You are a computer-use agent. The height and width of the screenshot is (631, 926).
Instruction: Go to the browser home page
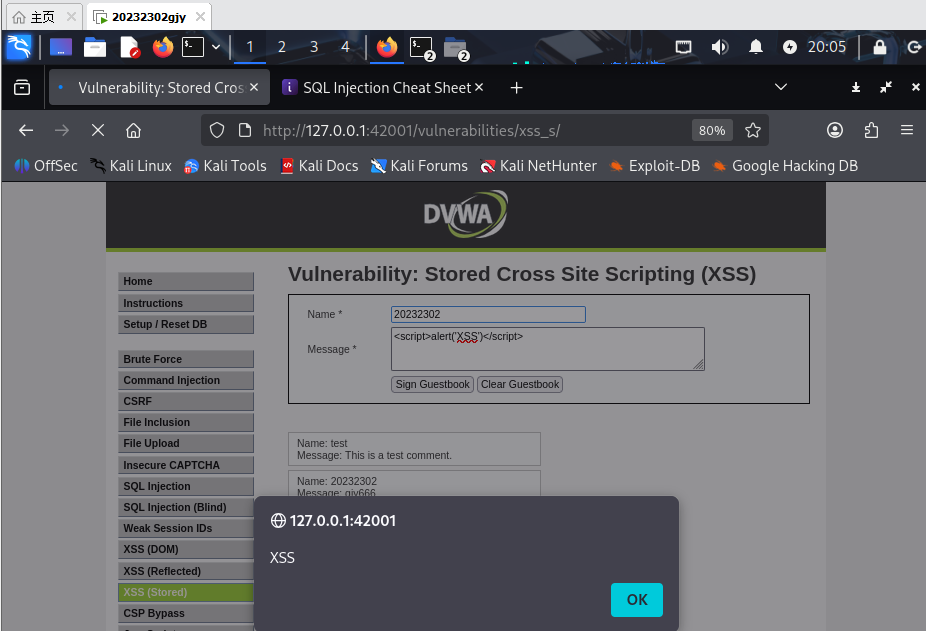tap(133, 130)
